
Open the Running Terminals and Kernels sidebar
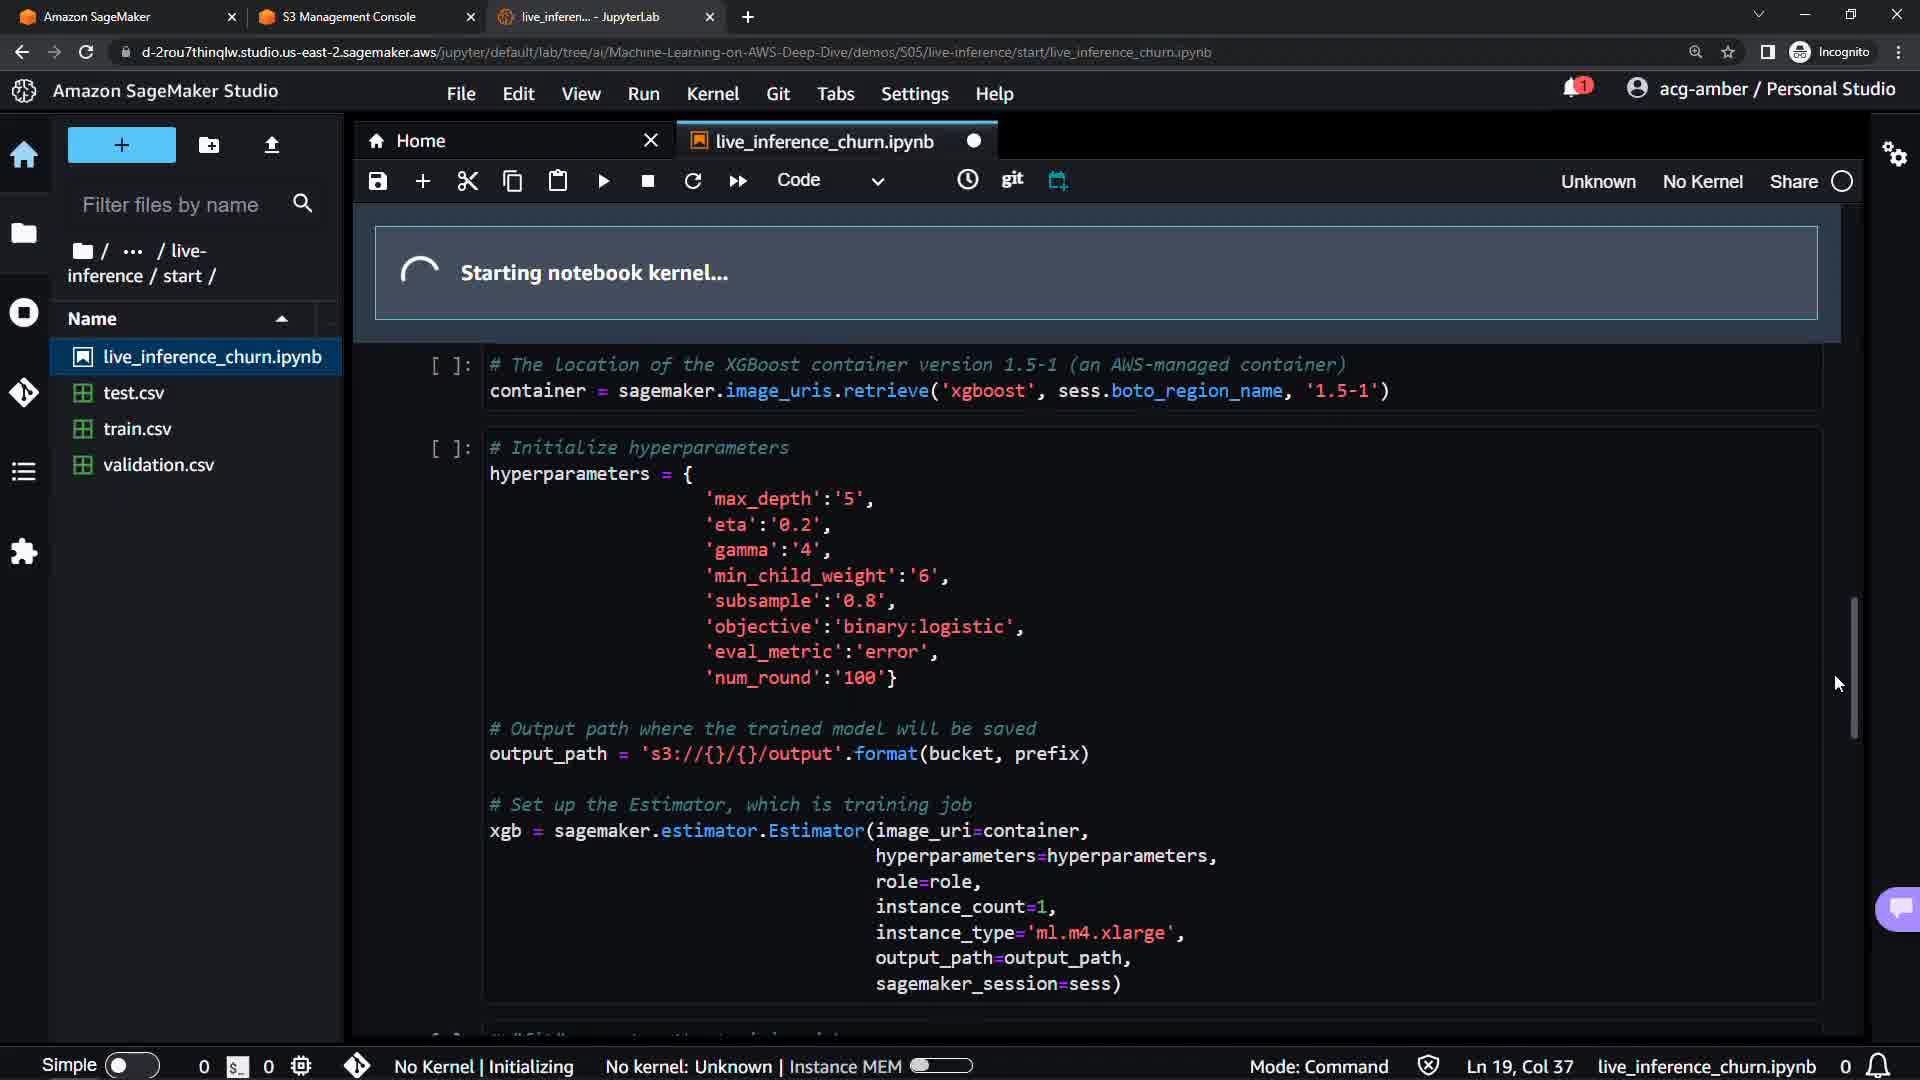[24, 312]
